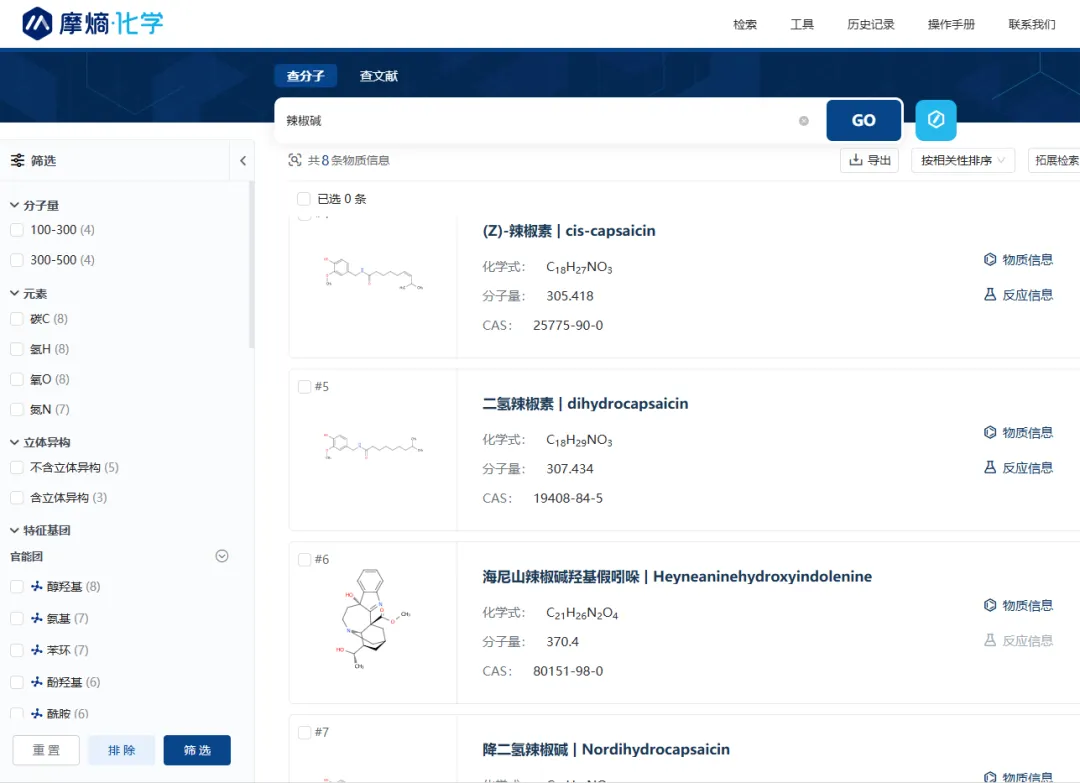1080x783 pixels.
Task: Switch to the 查文献 tab
Action: 378,76
